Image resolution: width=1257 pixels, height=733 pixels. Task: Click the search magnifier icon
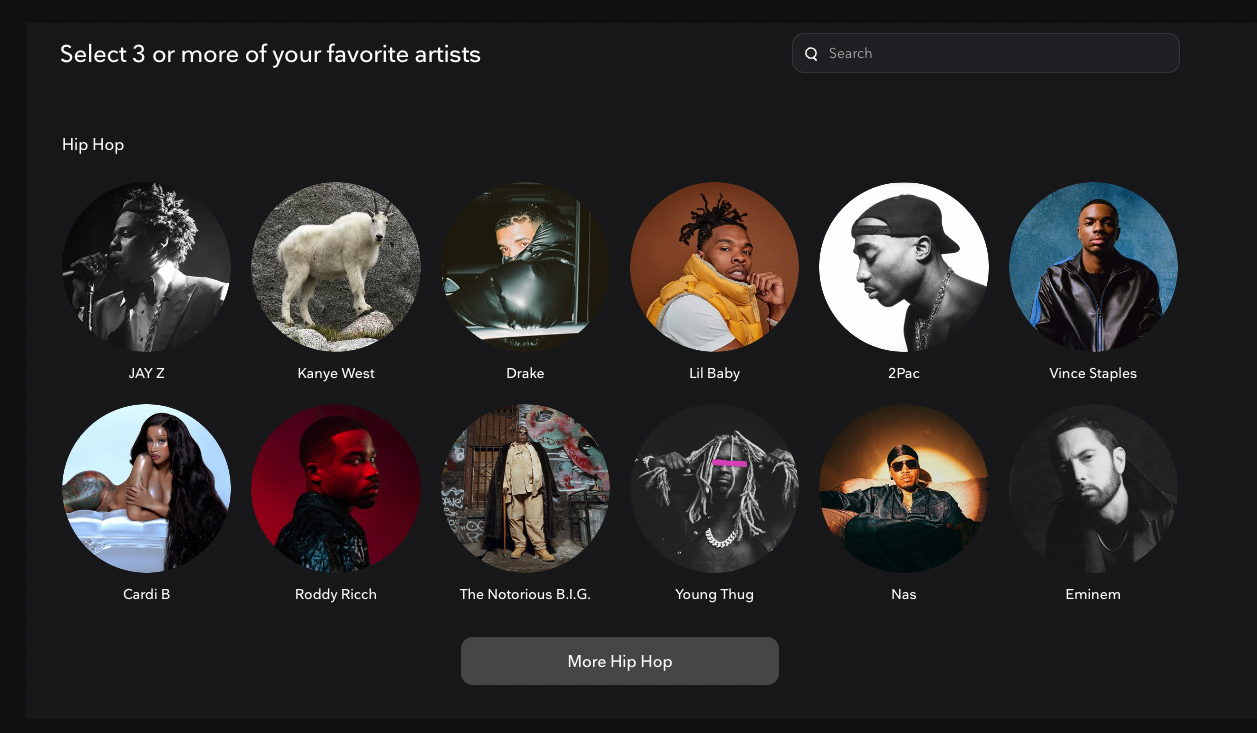pos(812,54)
